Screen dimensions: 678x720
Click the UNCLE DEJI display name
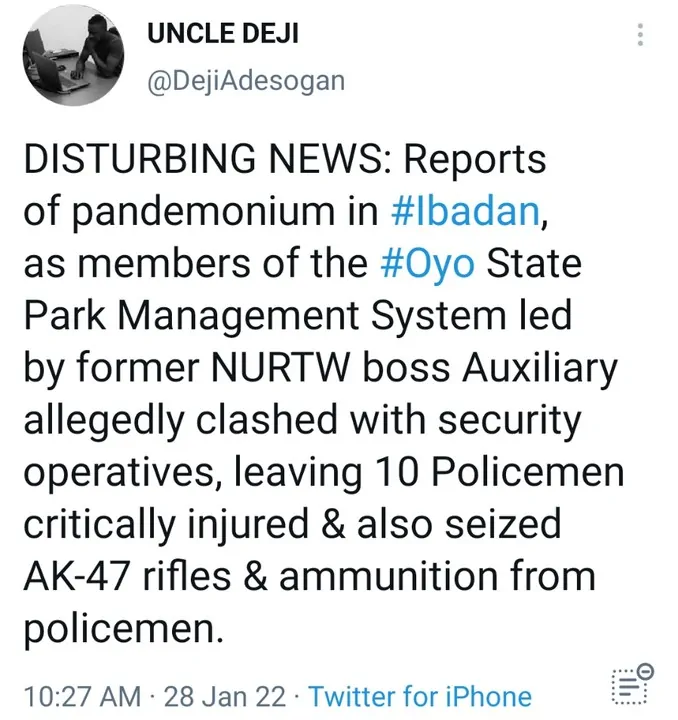[222, 33]
